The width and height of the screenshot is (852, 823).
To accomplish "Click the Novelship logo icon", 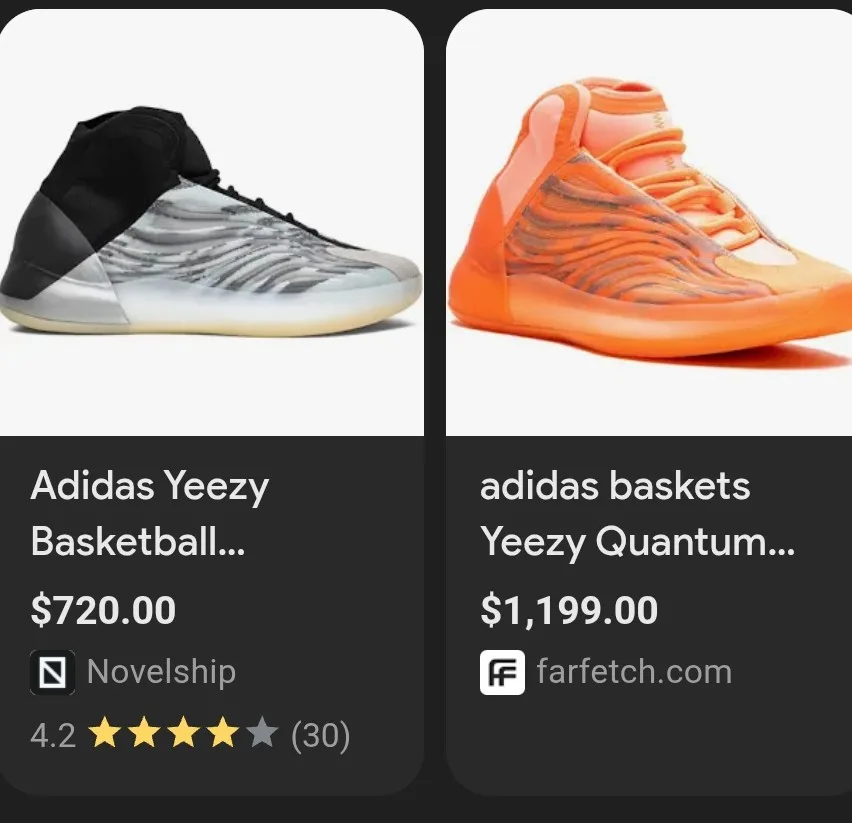I will point(52,672).
